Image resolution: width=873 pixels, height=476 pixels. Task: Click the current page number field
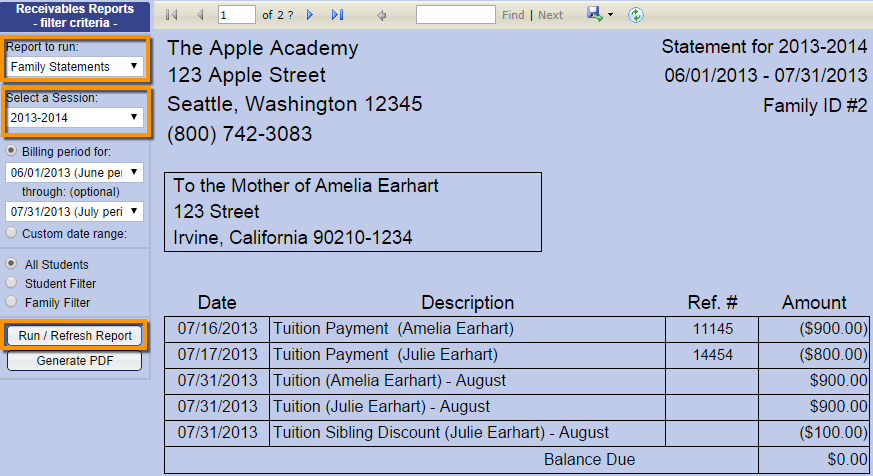tap(236, 15)
